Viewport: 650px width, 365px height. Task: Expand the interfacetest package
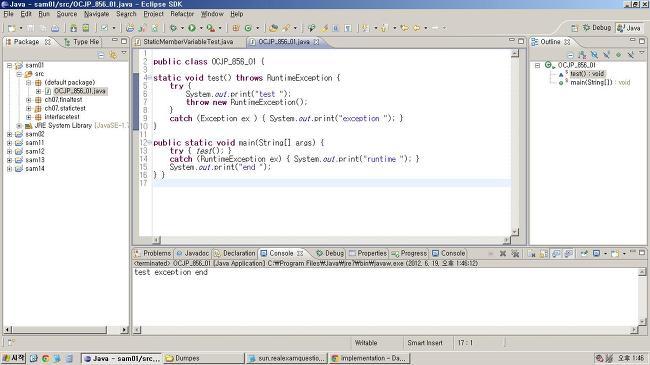point(29,117)
